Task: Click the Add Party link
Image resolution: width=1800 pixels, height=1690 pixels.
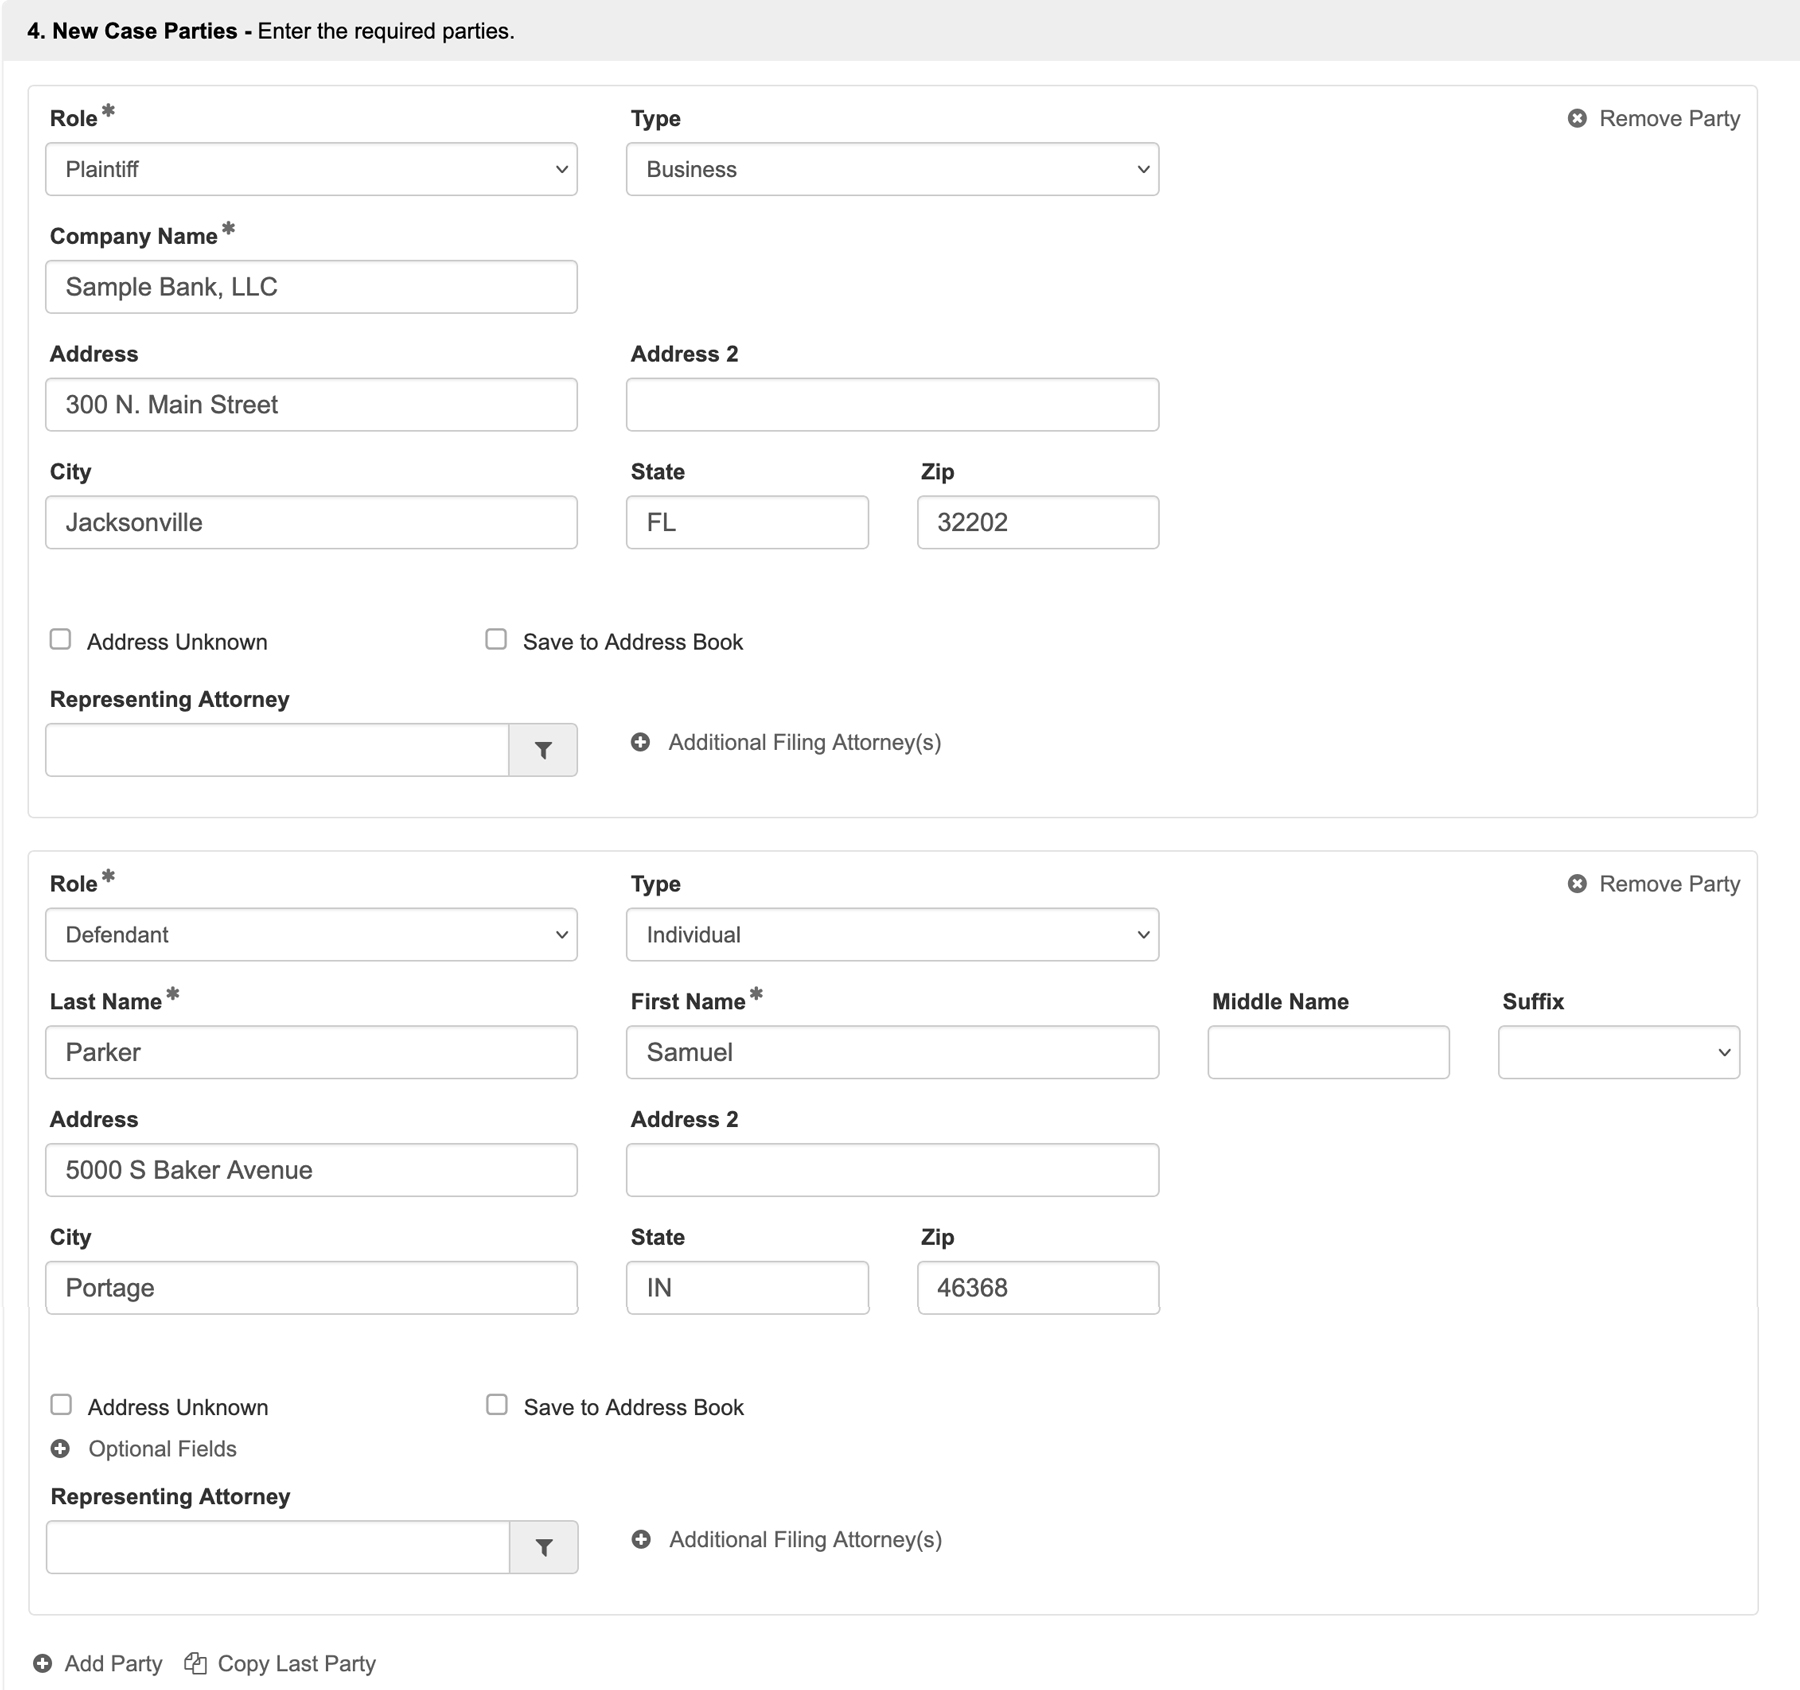Action: coord(113,1663)
